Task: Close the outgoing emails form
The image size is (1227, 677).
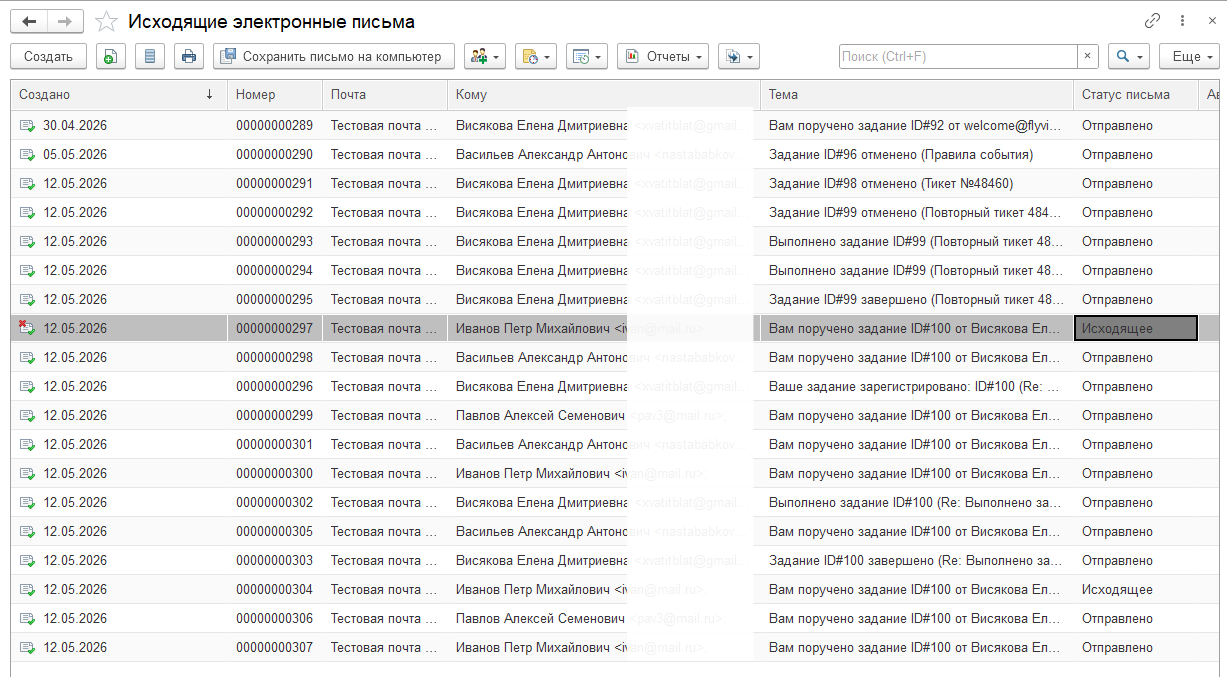Action: [x=1210, y=21]
